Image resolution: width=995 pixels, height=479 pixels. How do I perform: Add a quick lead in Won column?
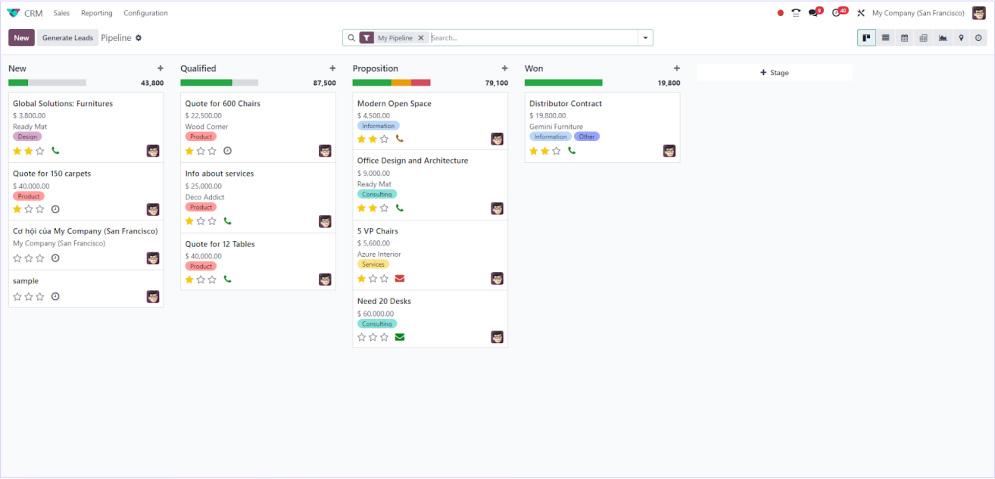[x=676, y=69]
